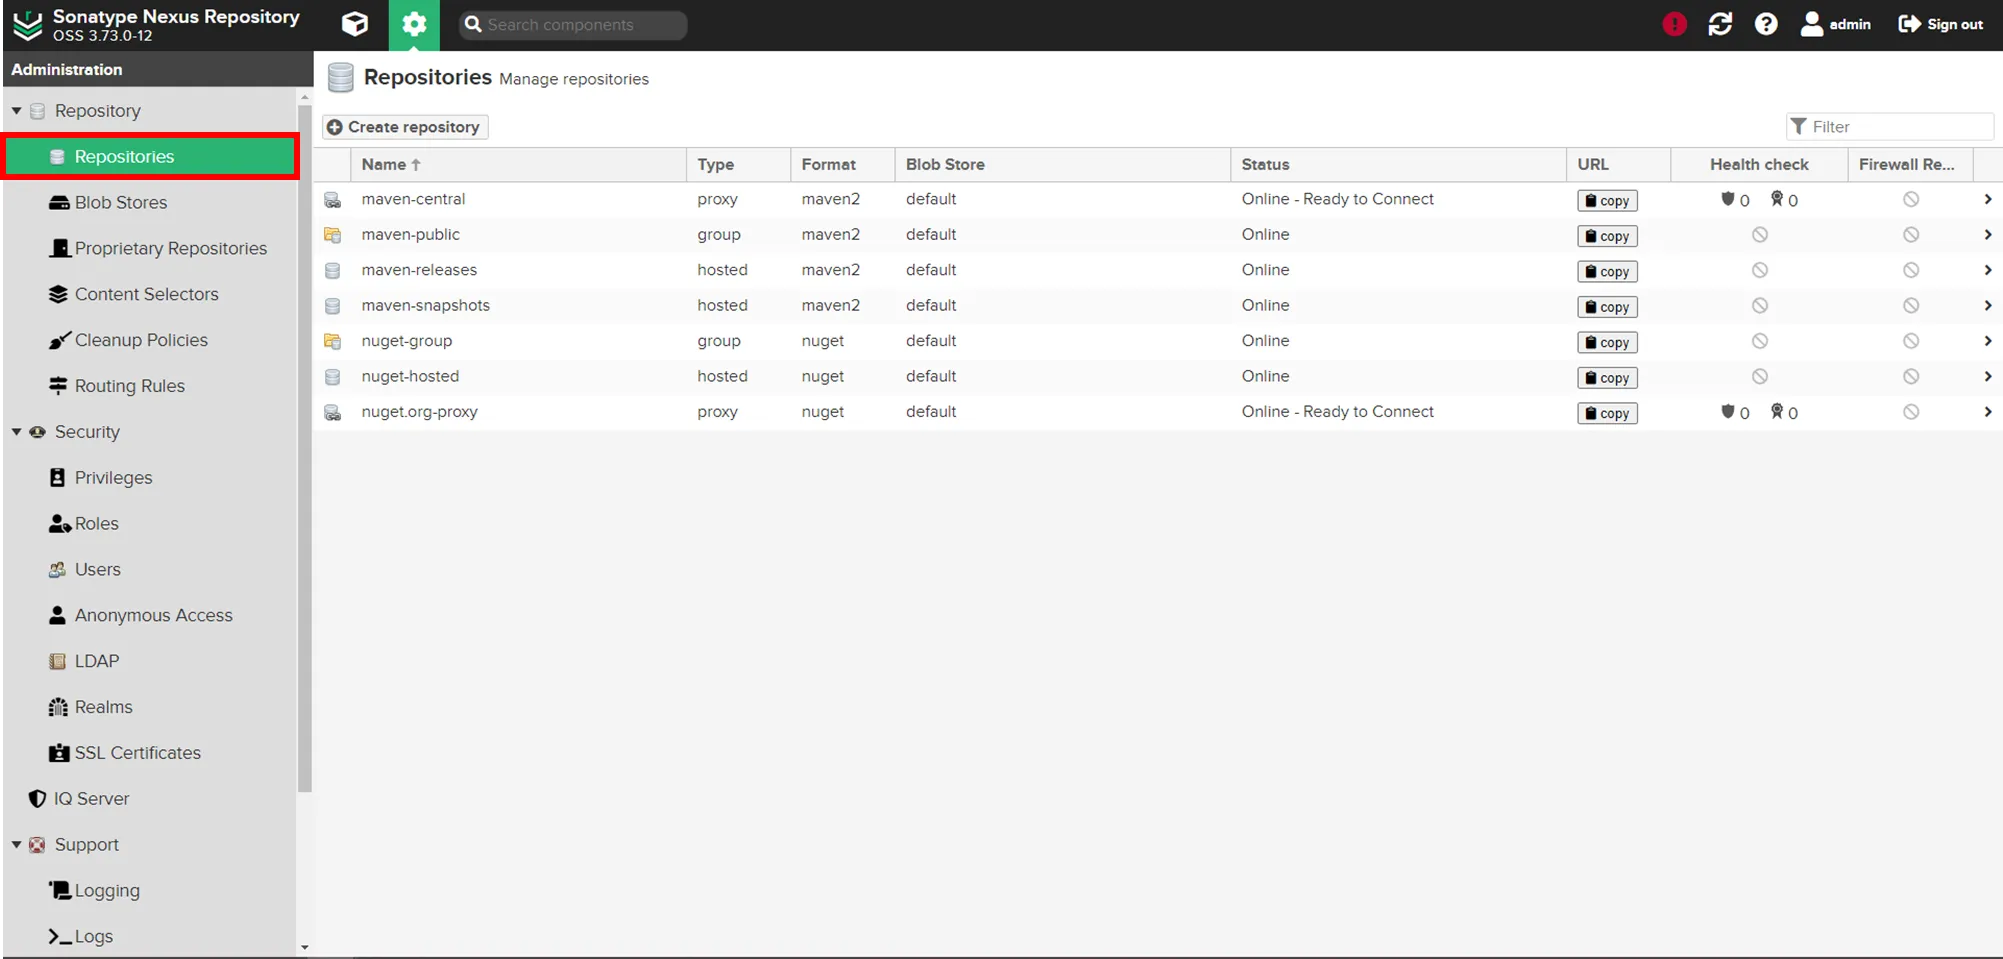The height and width of the screenshot is (959, 2003).
Task: Copy the nuget-group URL
Action: [x=1607, y=343]
